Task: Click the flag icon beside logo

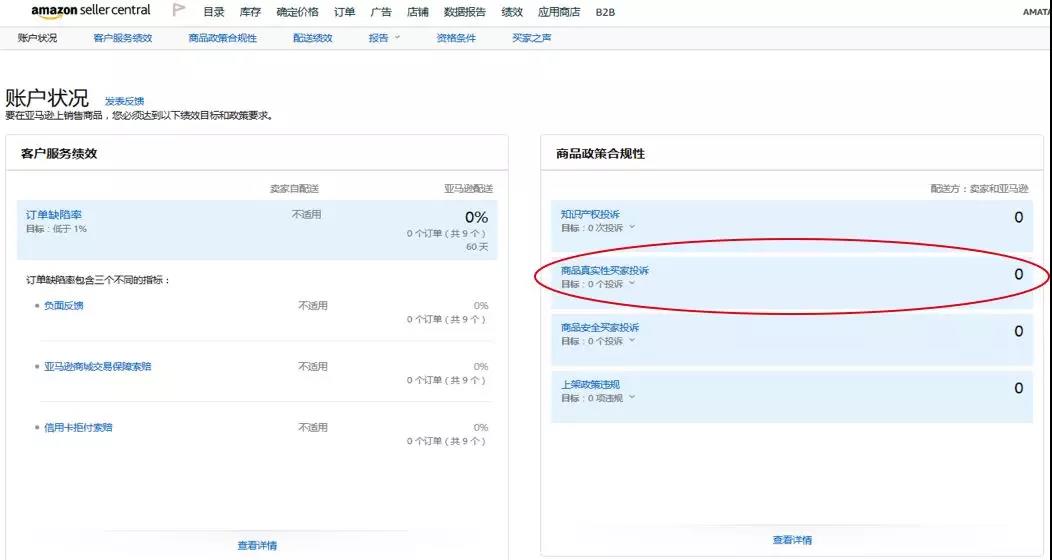Action: 178,10
